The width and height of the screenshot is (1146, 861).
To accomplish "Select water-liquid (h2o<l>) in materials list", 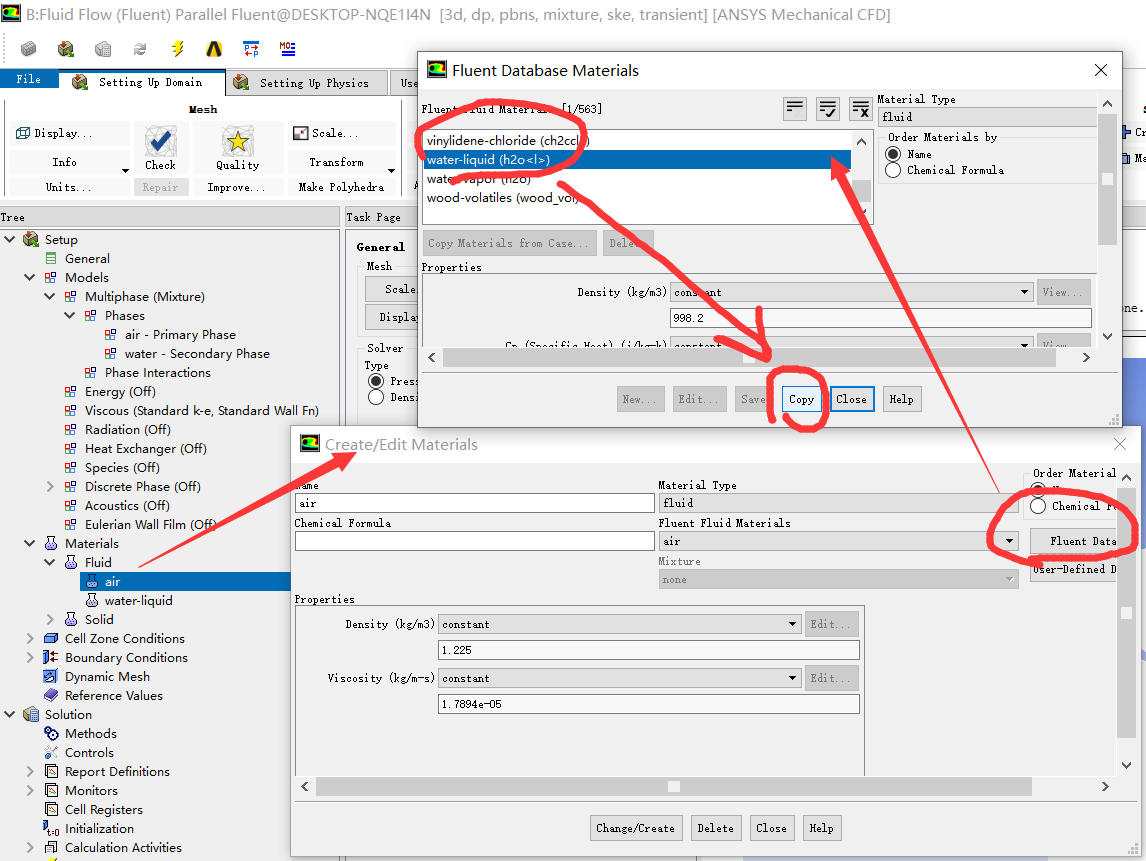I will [637, 159].
